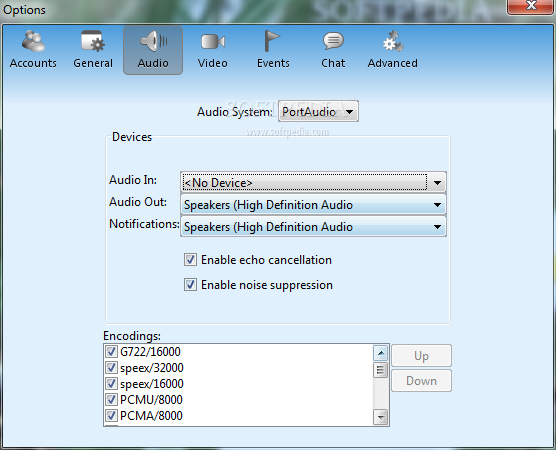
Task: Open the Advanced gears icon
Action: [x=393, y=41]
